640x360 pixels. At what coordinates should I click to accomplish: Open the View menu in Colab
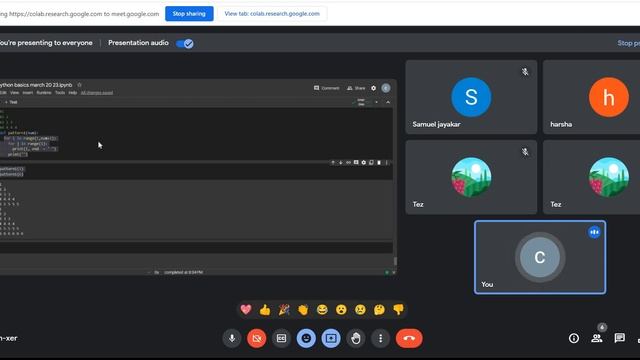pos(14,93)
